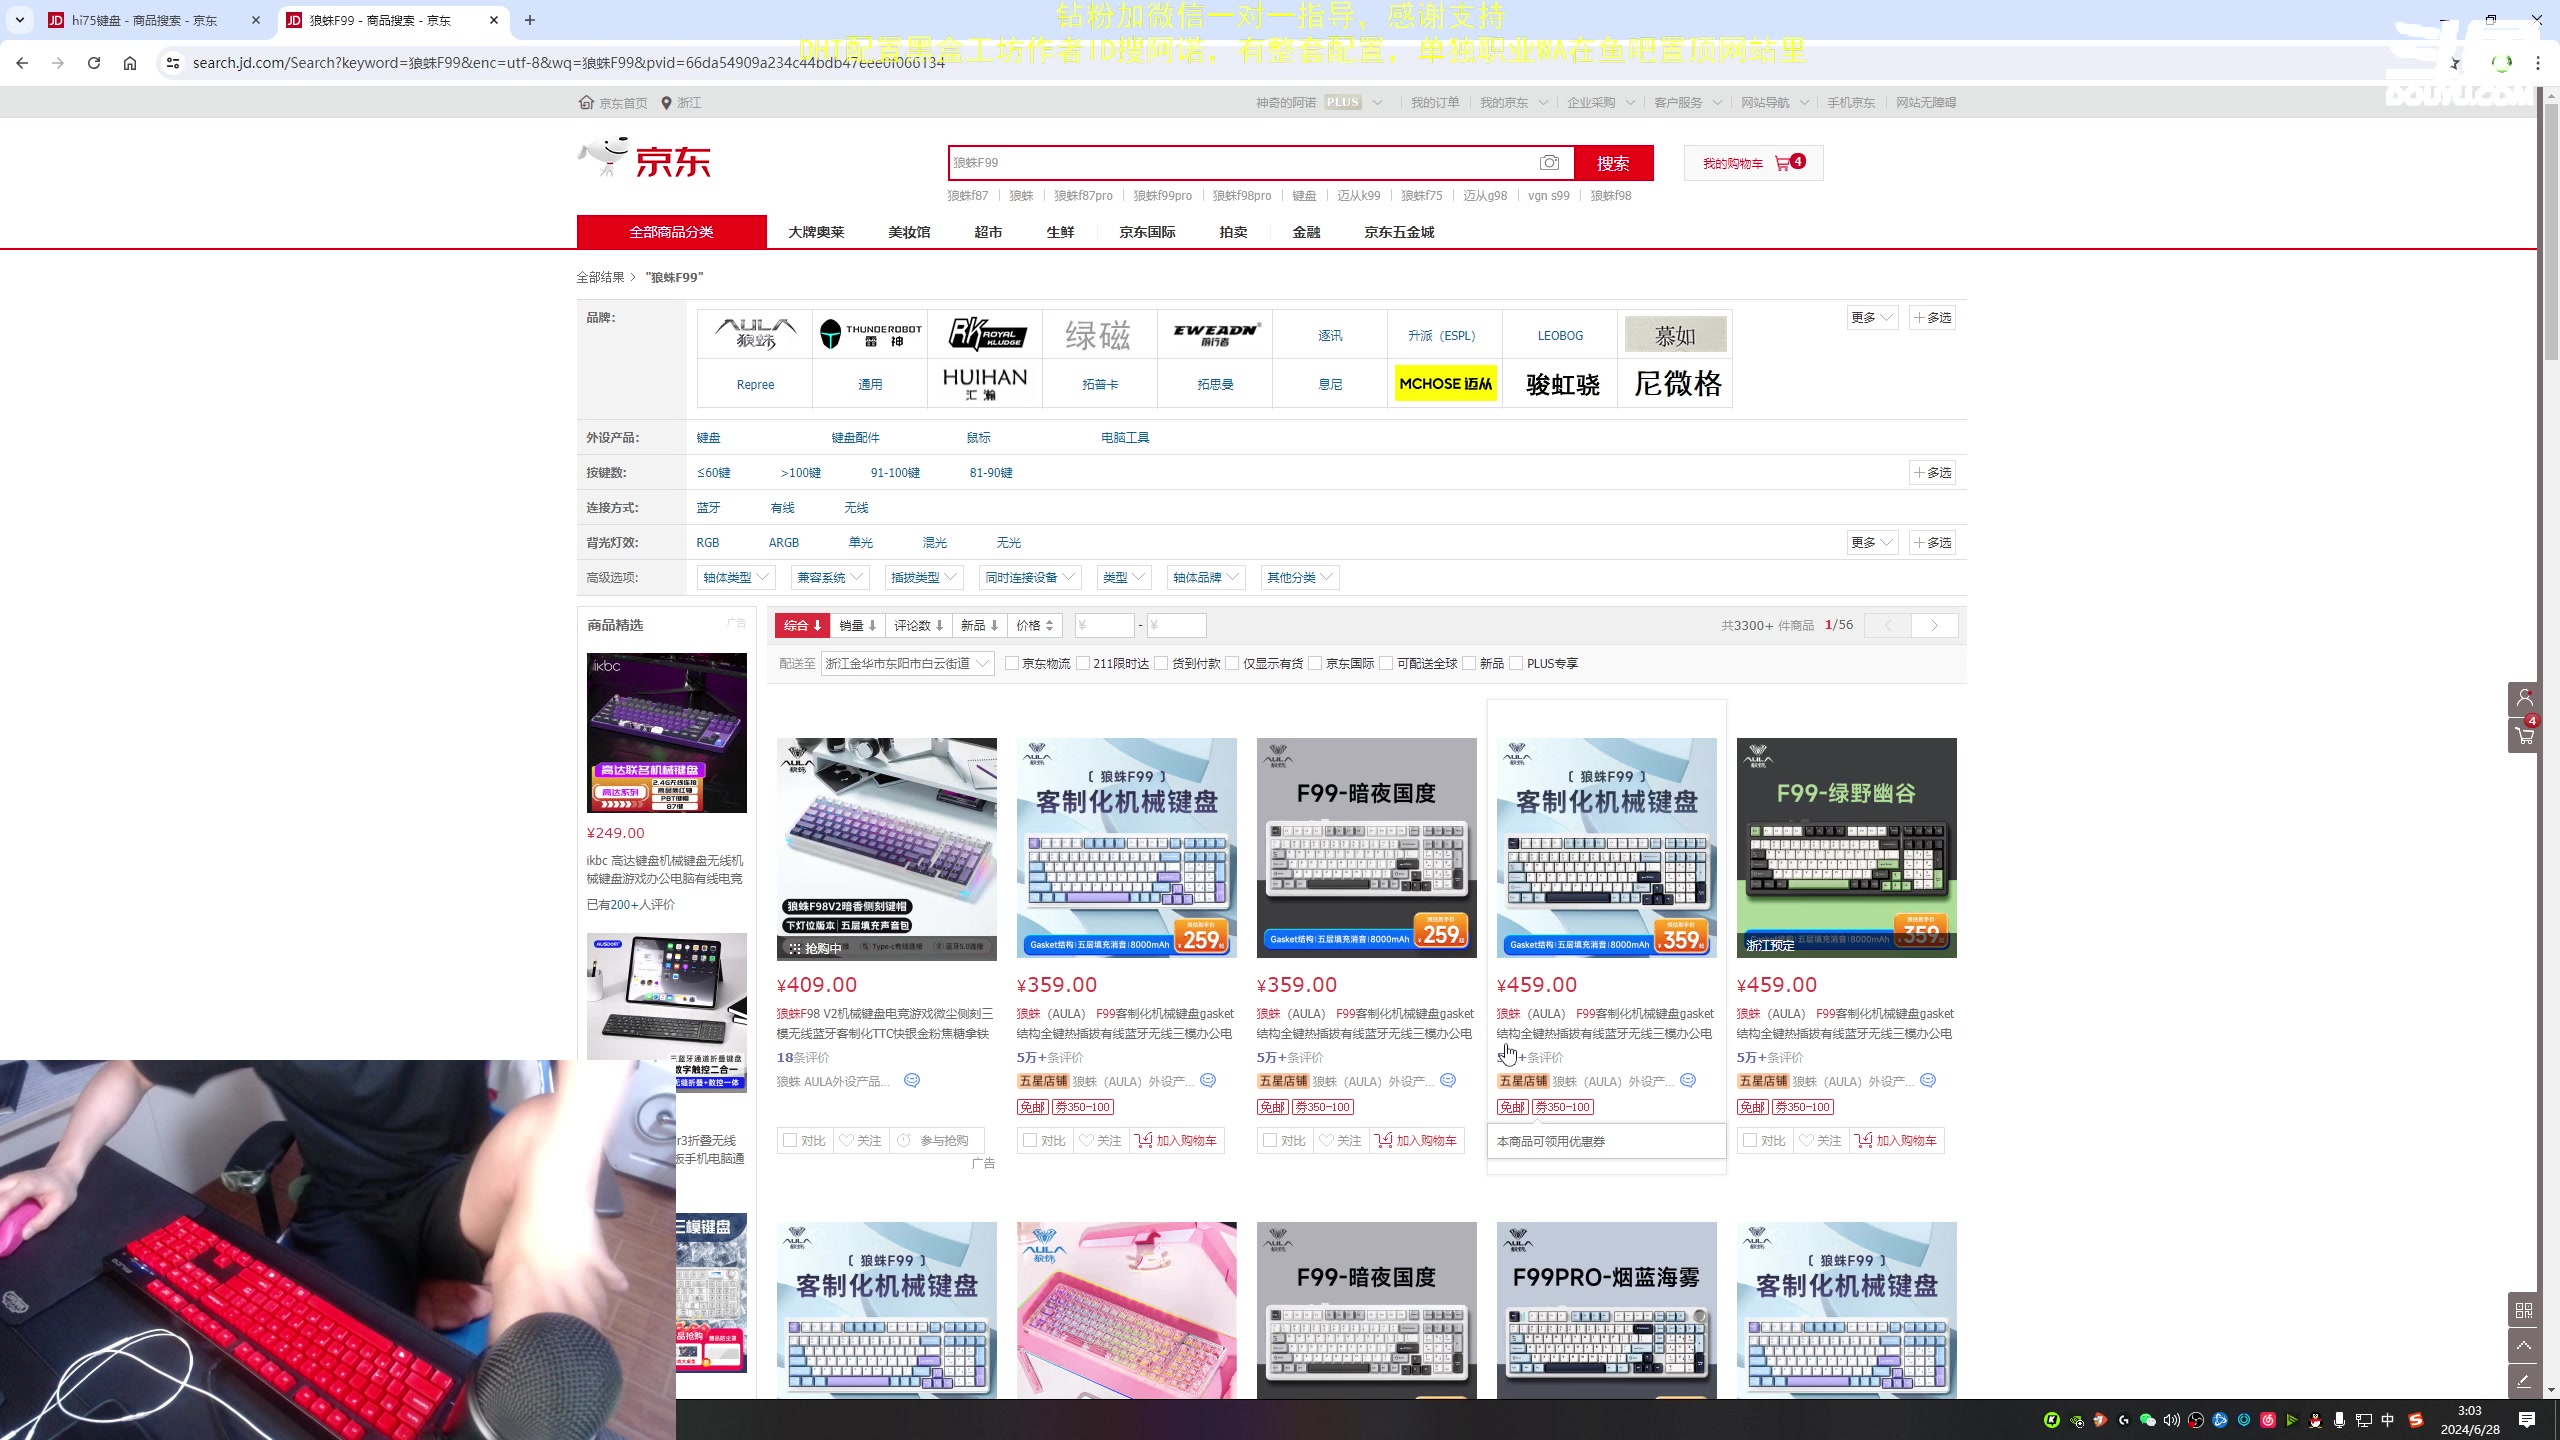This screenshot has width=2560, height=1440.
Task: Open the delivery address dropdown 浙江金华市
Action: 906,664
